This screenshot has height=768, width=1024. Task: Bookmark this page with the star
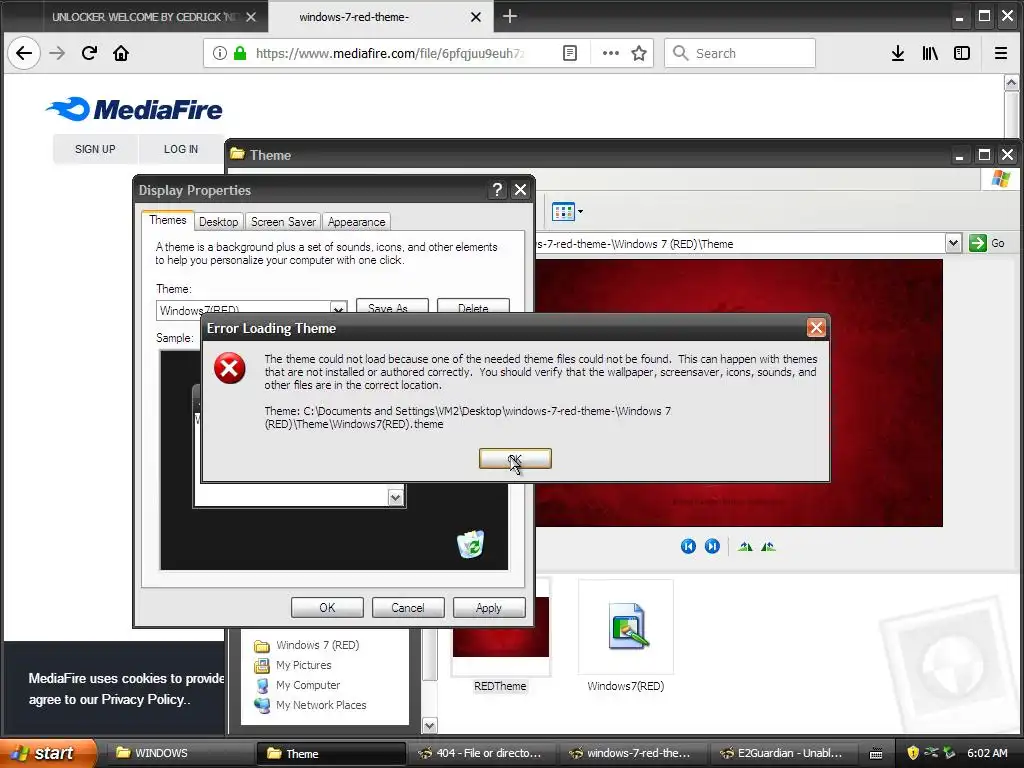coord(639,53)
